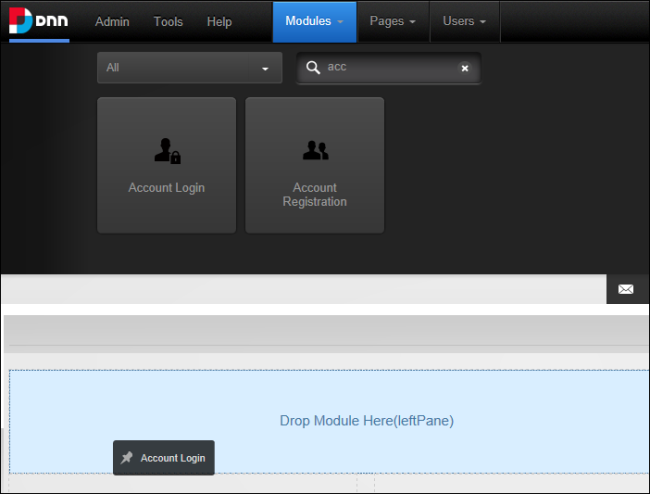Click the dragged Account Login label
This screenshot has height=494, width=650.
click(x=173, y=458)
